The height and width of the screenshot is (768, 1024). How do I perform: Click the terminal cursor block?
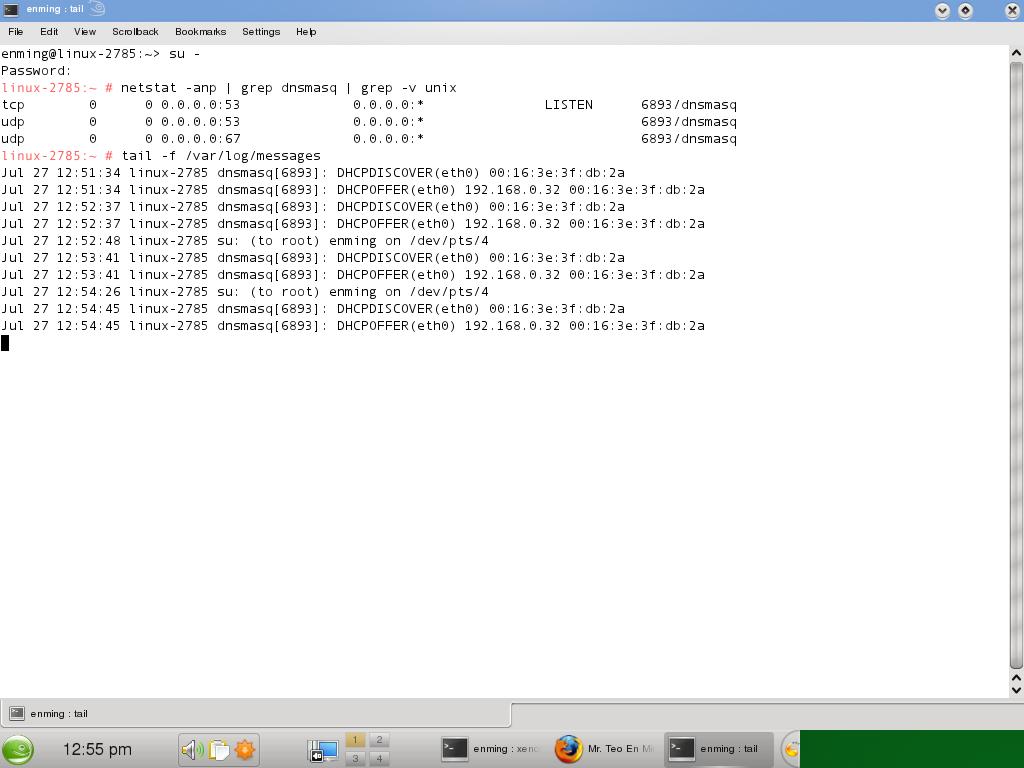(x=5, y=343)
